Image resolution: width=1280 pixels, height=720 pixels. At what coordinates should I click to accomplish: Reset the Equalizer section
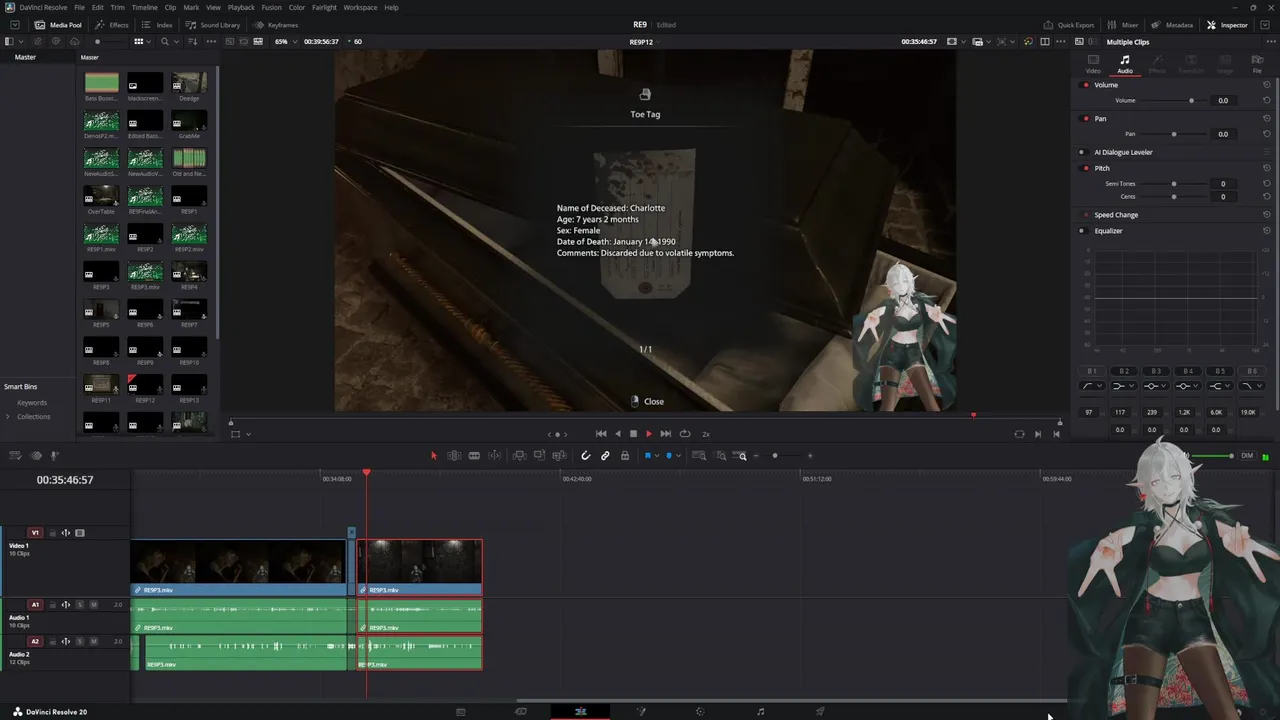1267,231
